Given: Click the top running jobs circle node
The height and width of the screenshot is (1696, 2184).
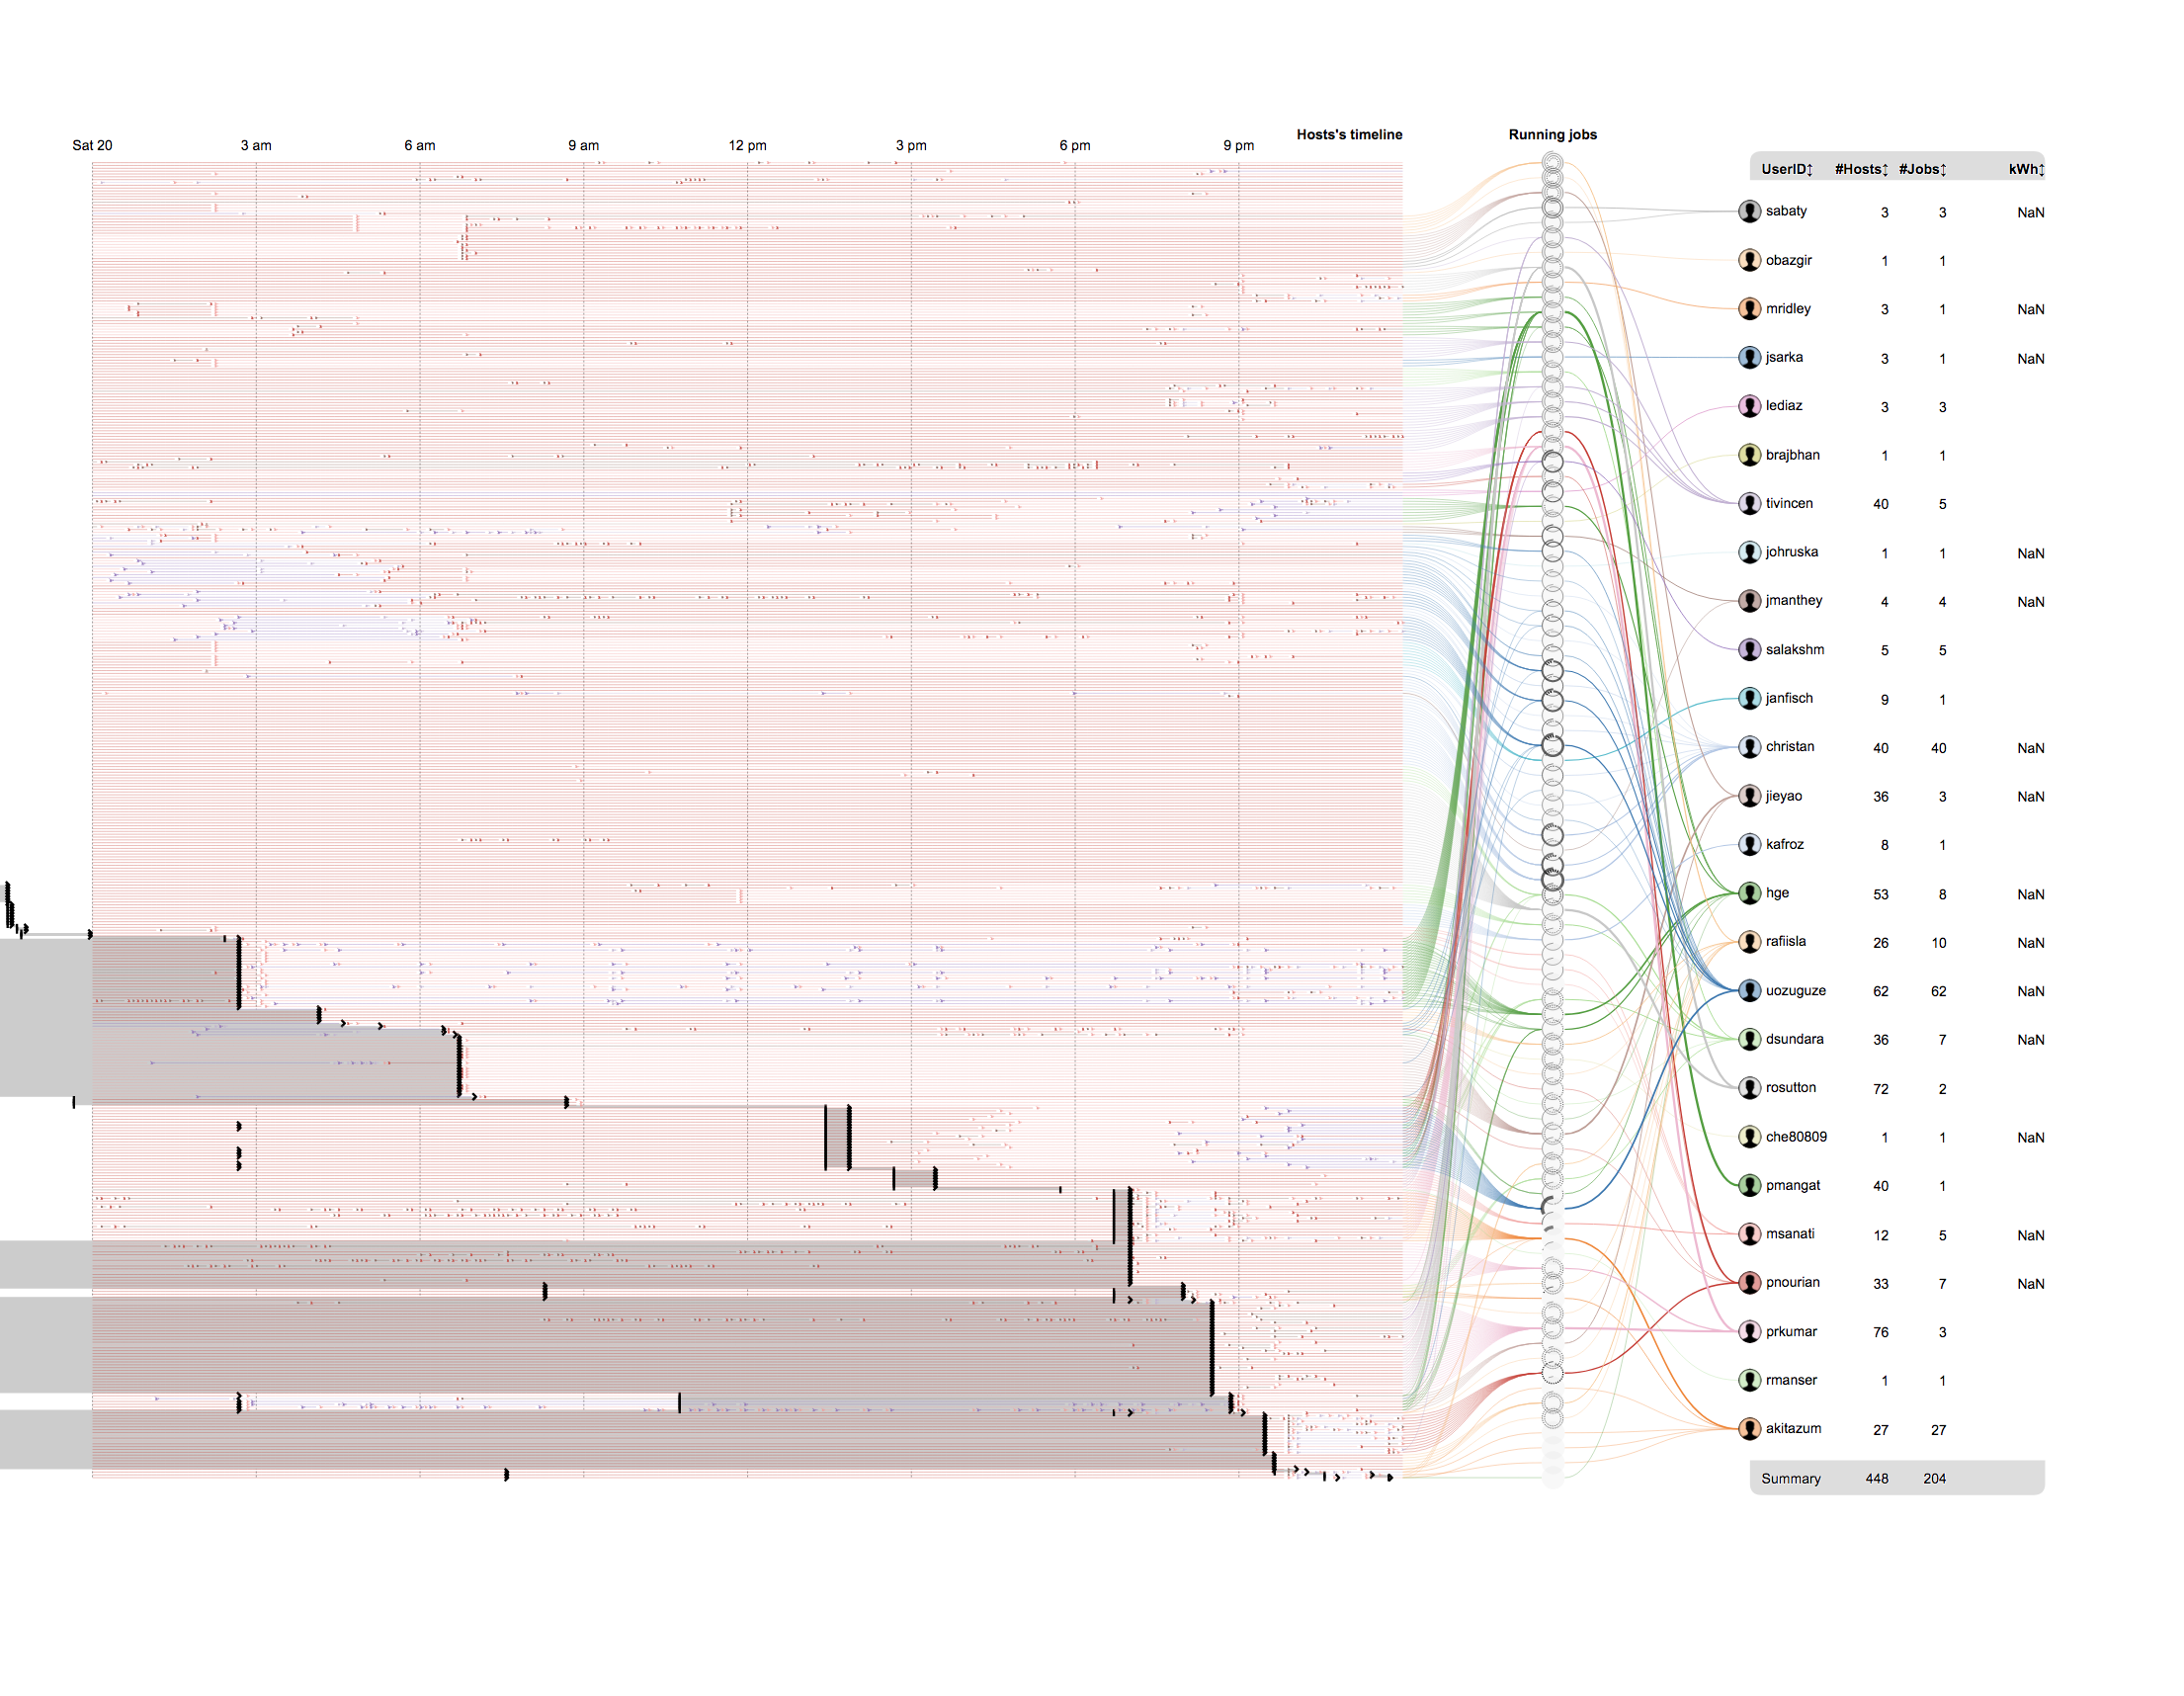Looking at the screenshot, I should pyautogui.click(x=1552, y=162).
